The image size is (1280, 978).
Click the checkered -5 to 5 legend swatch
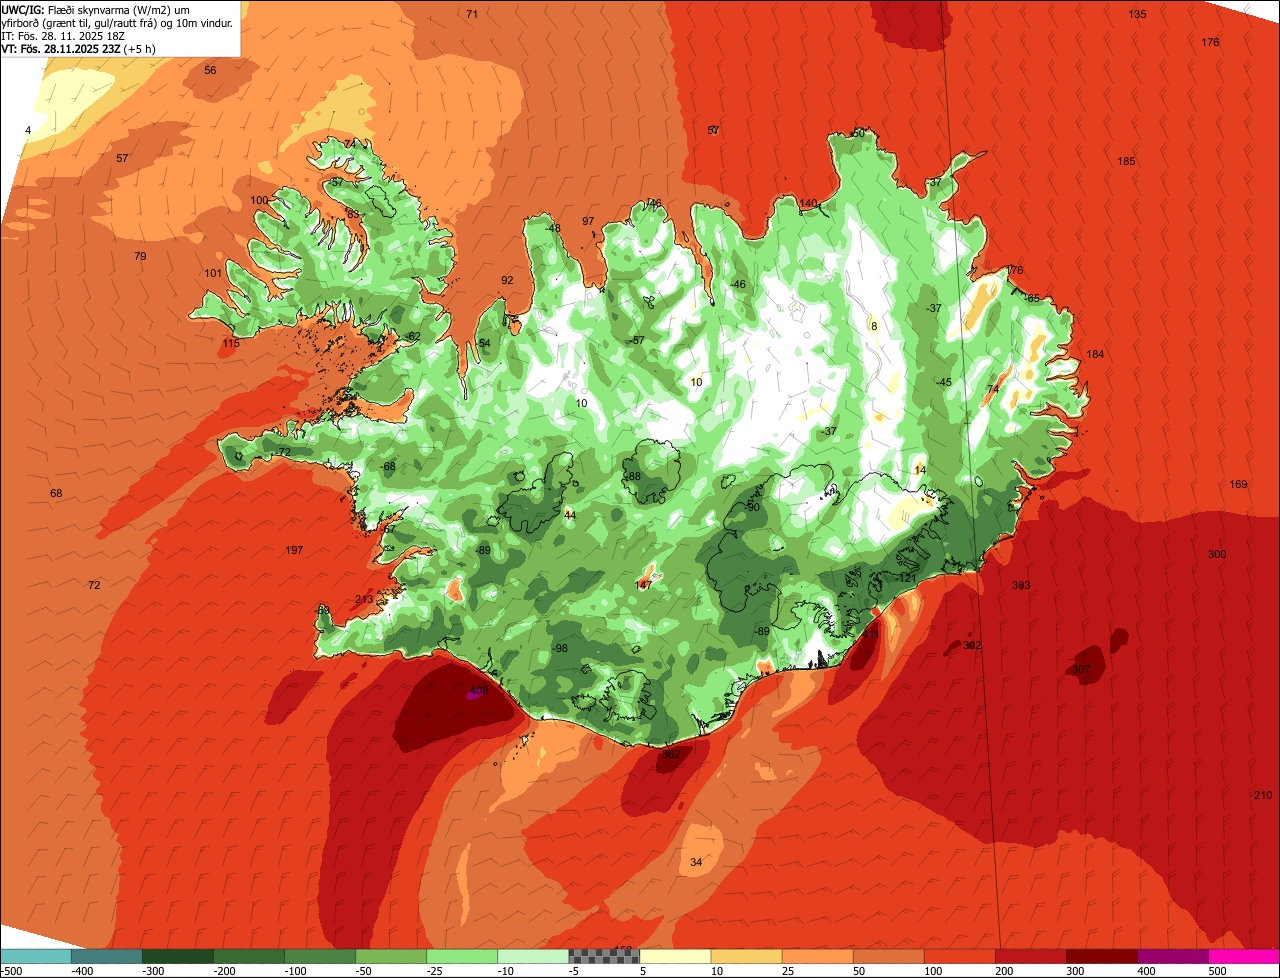[604, 956]
